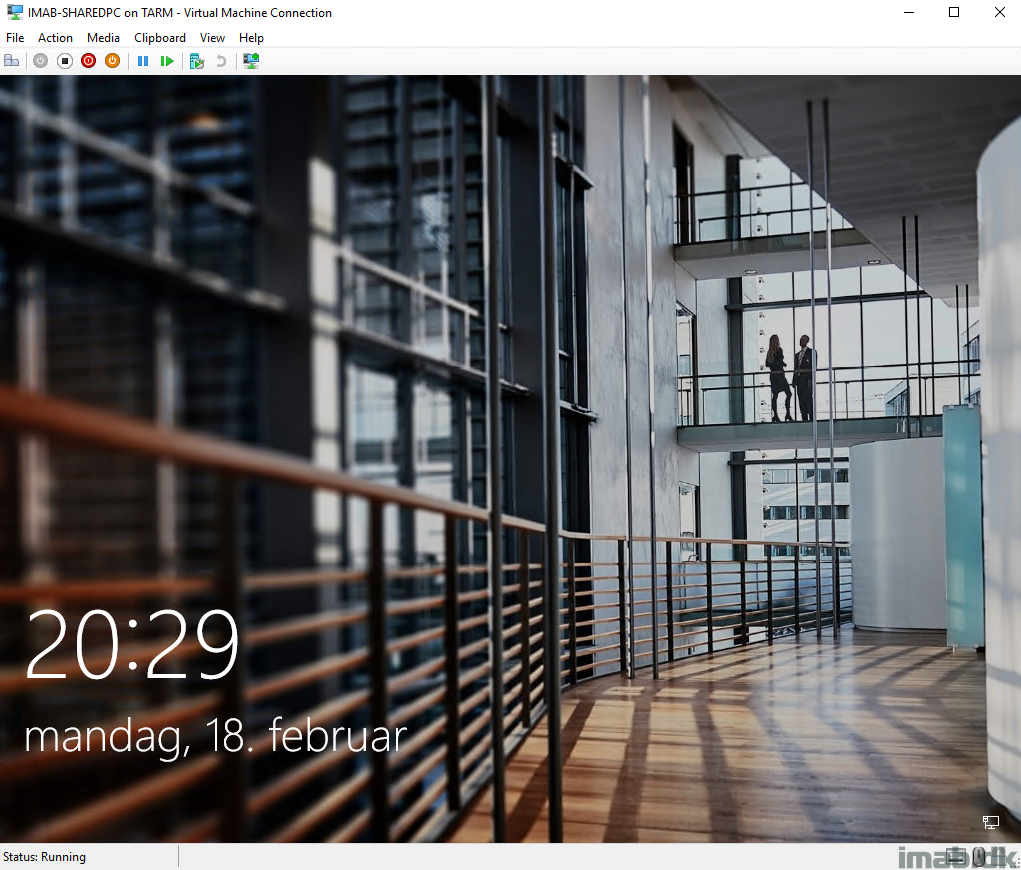This screenshot has width=1021, height=870.
Task: Reset the VM with green play icon
Action: [167, 61]
